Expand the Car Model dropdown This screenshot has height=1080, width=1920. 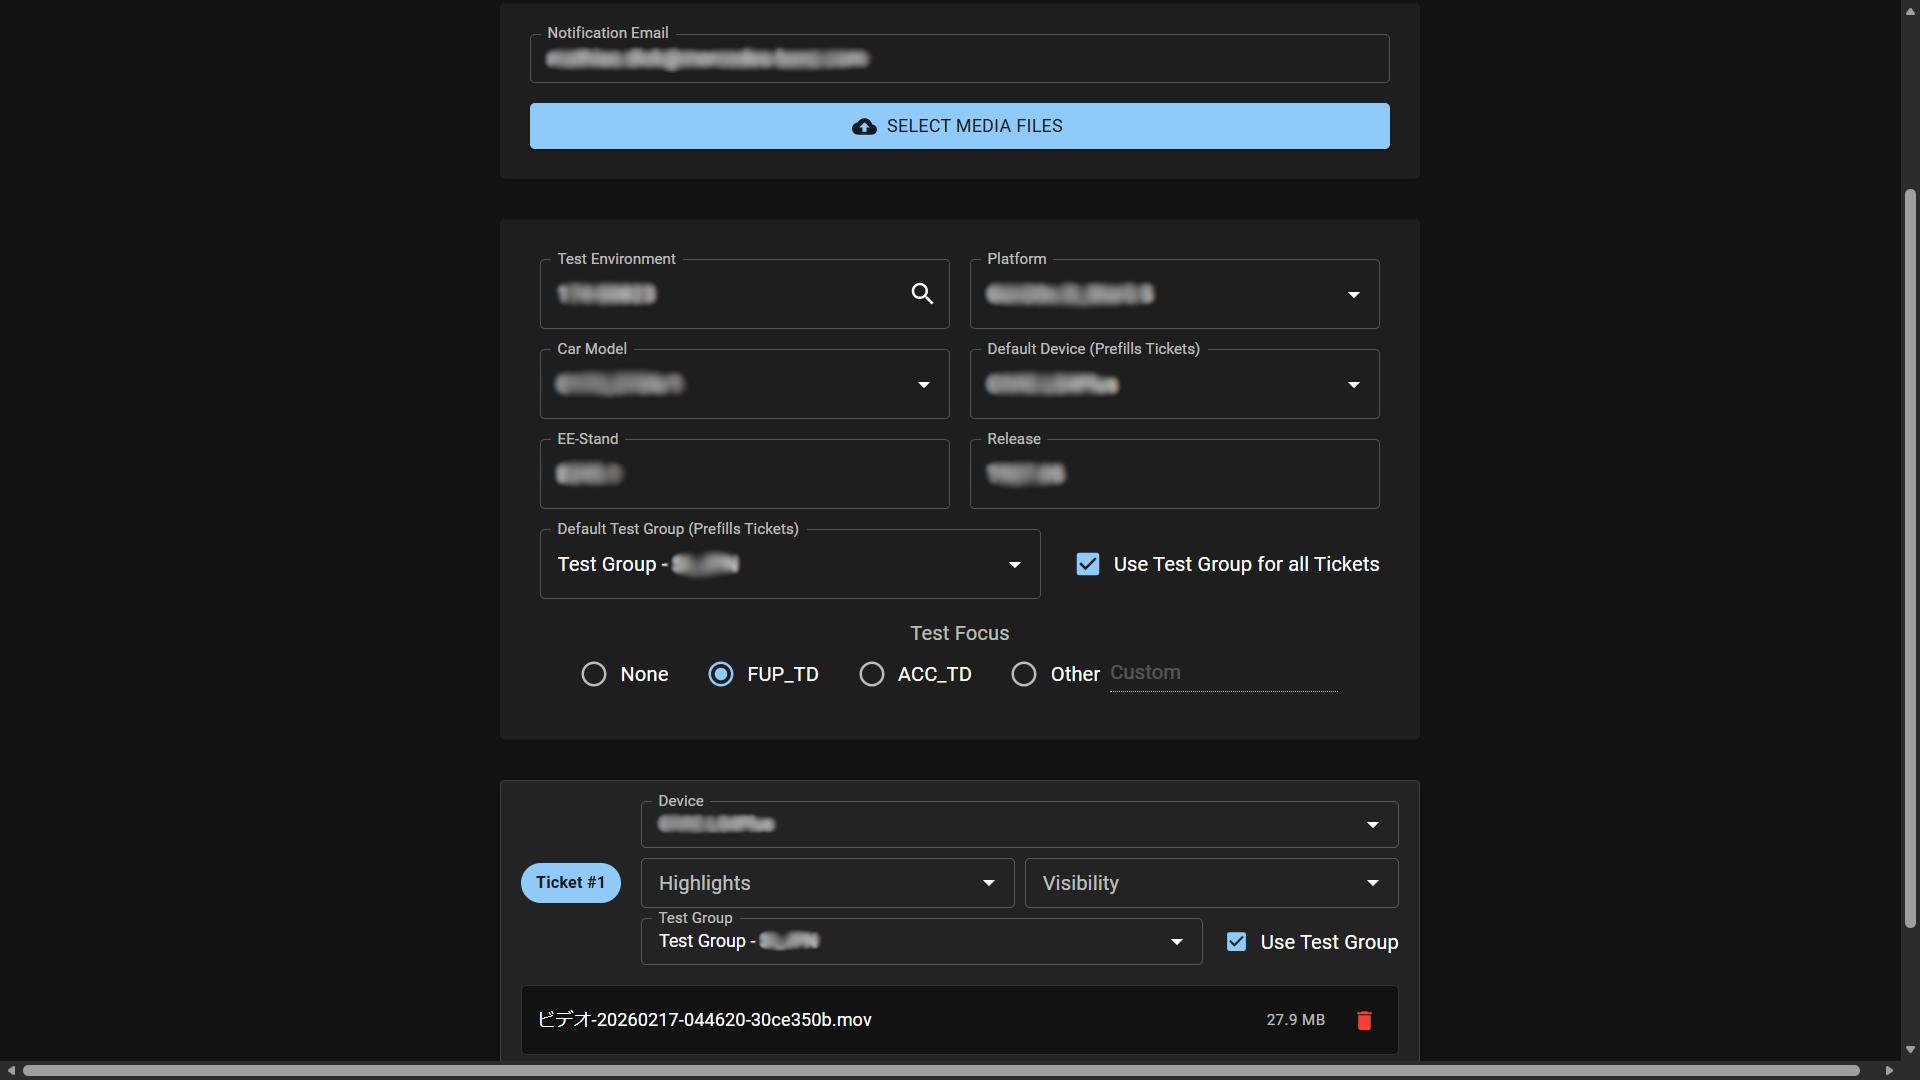click(923, 384)
